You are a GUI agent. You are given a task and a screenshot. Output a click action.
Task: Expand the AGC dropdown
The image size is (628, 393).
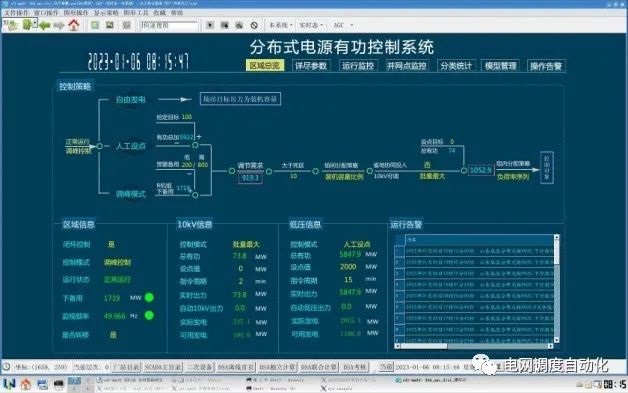coord(343,25)
